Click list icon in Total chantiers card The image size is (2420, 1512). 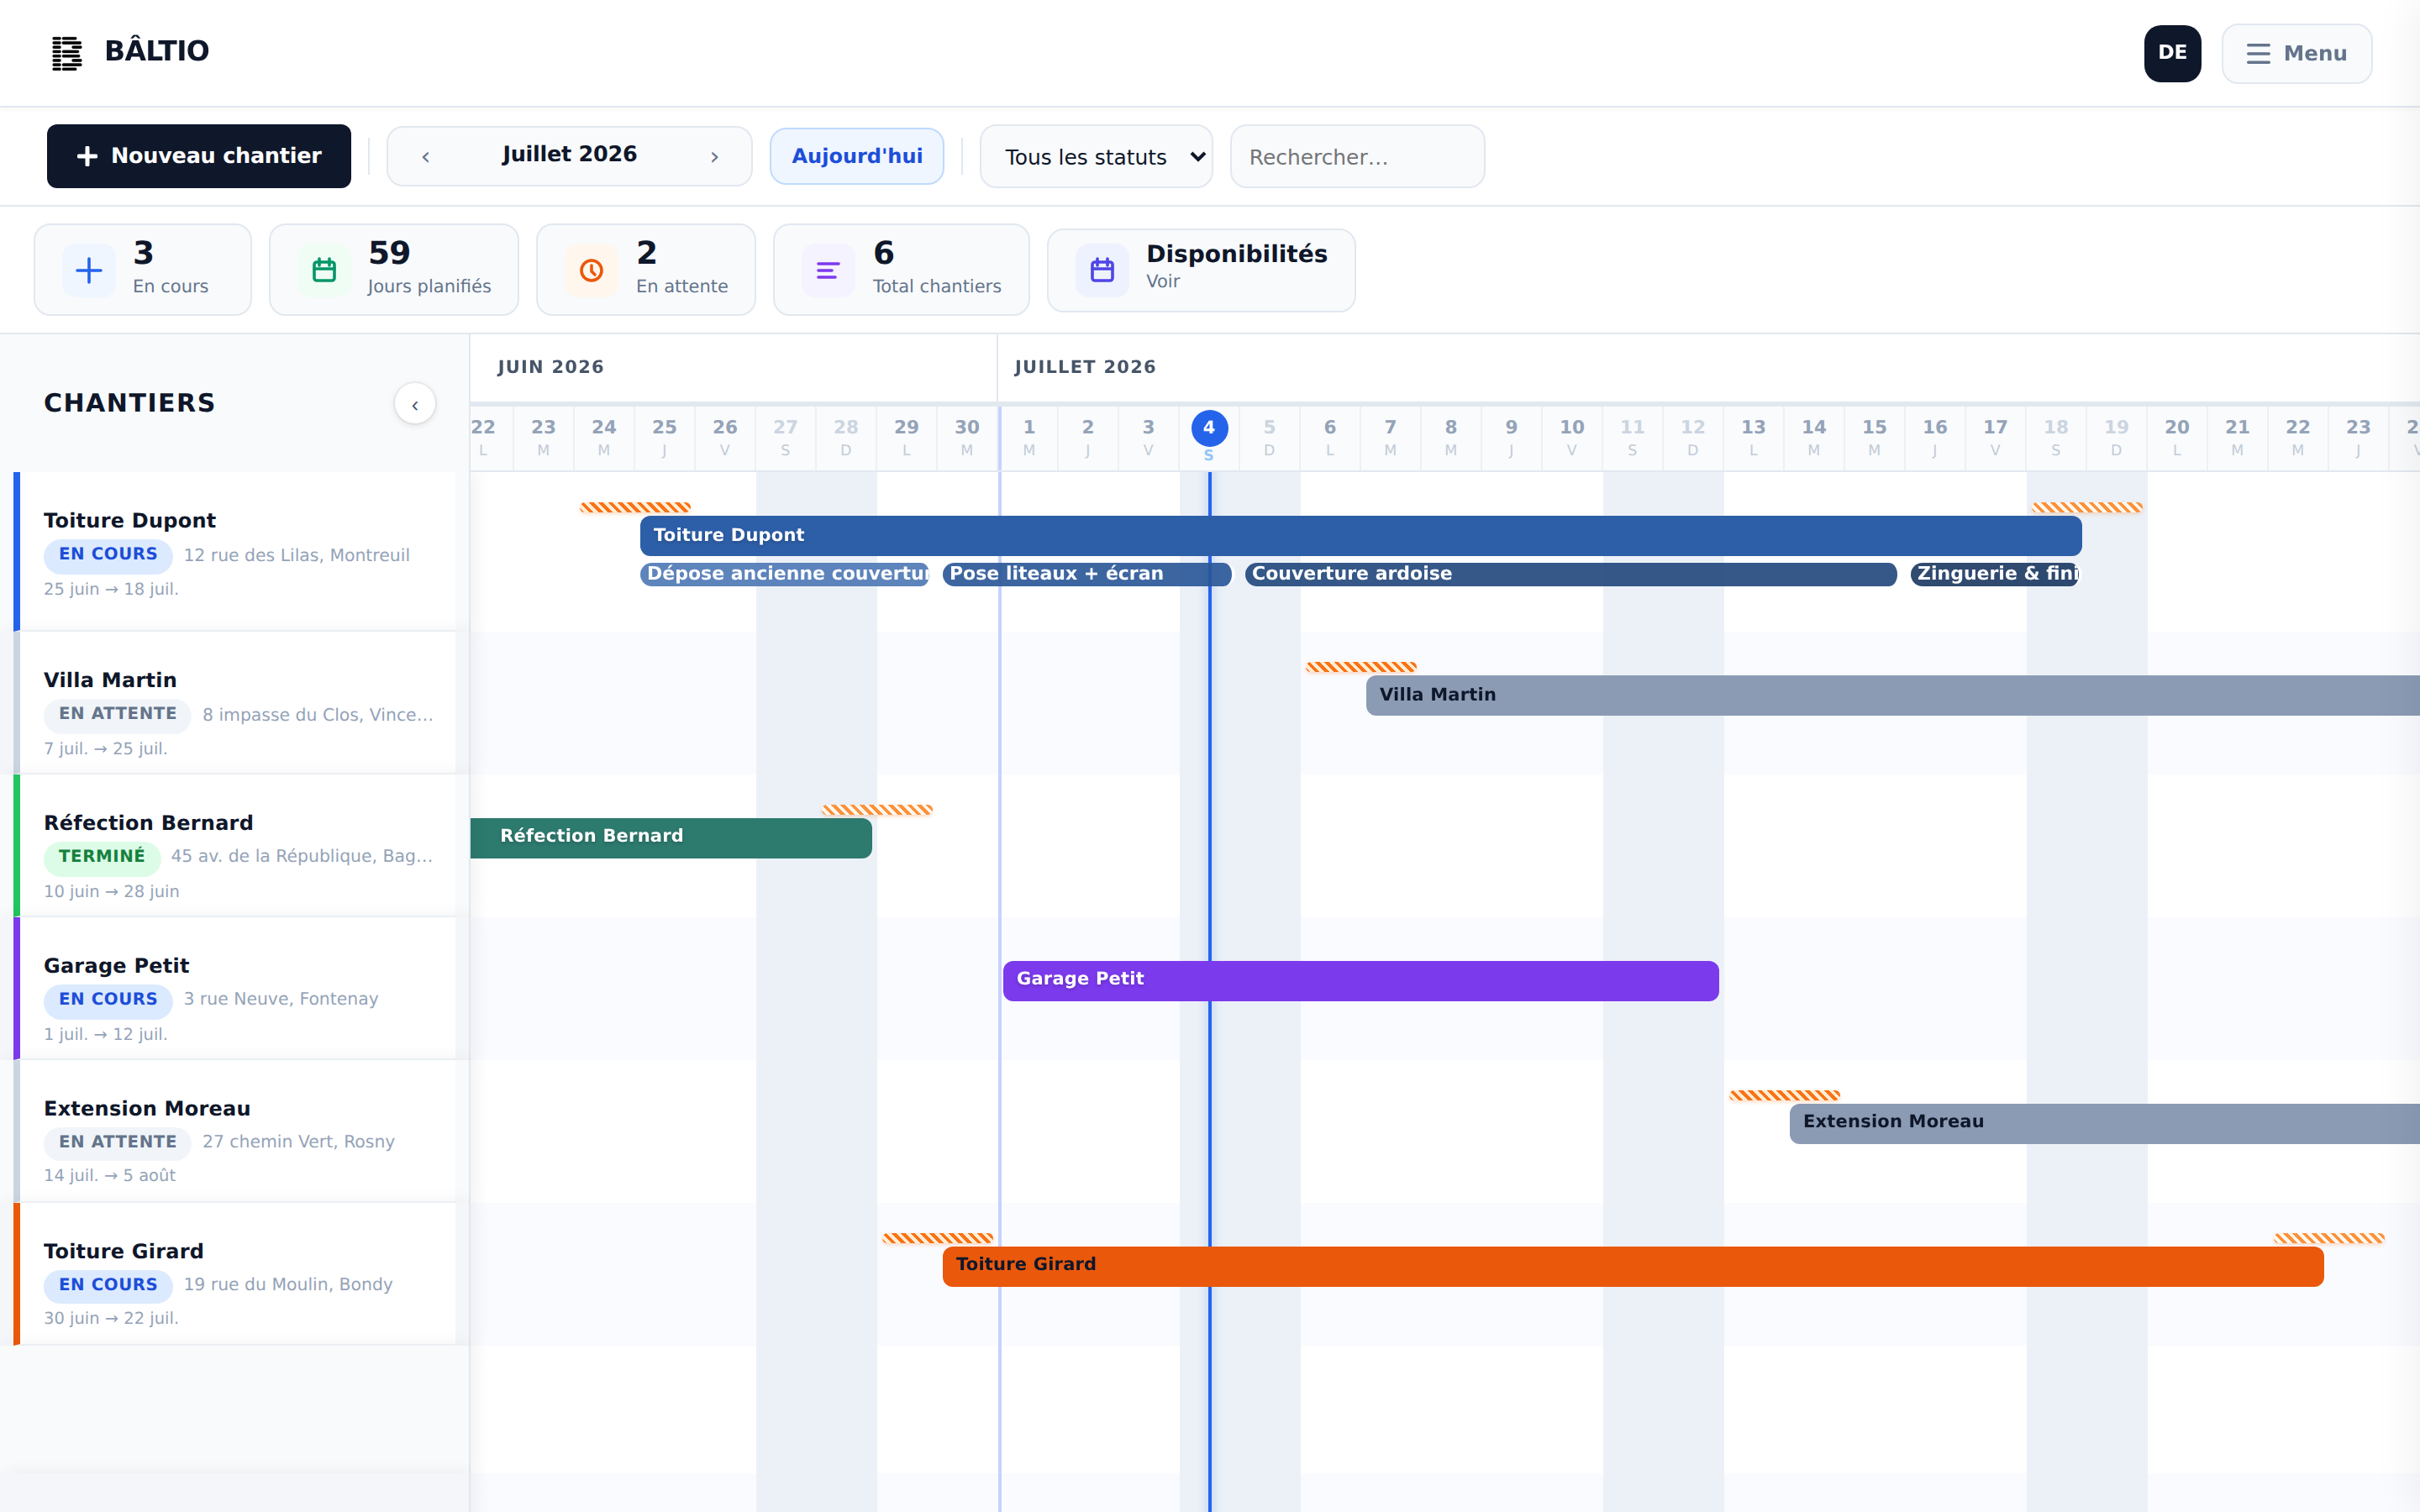coord(828,270)
